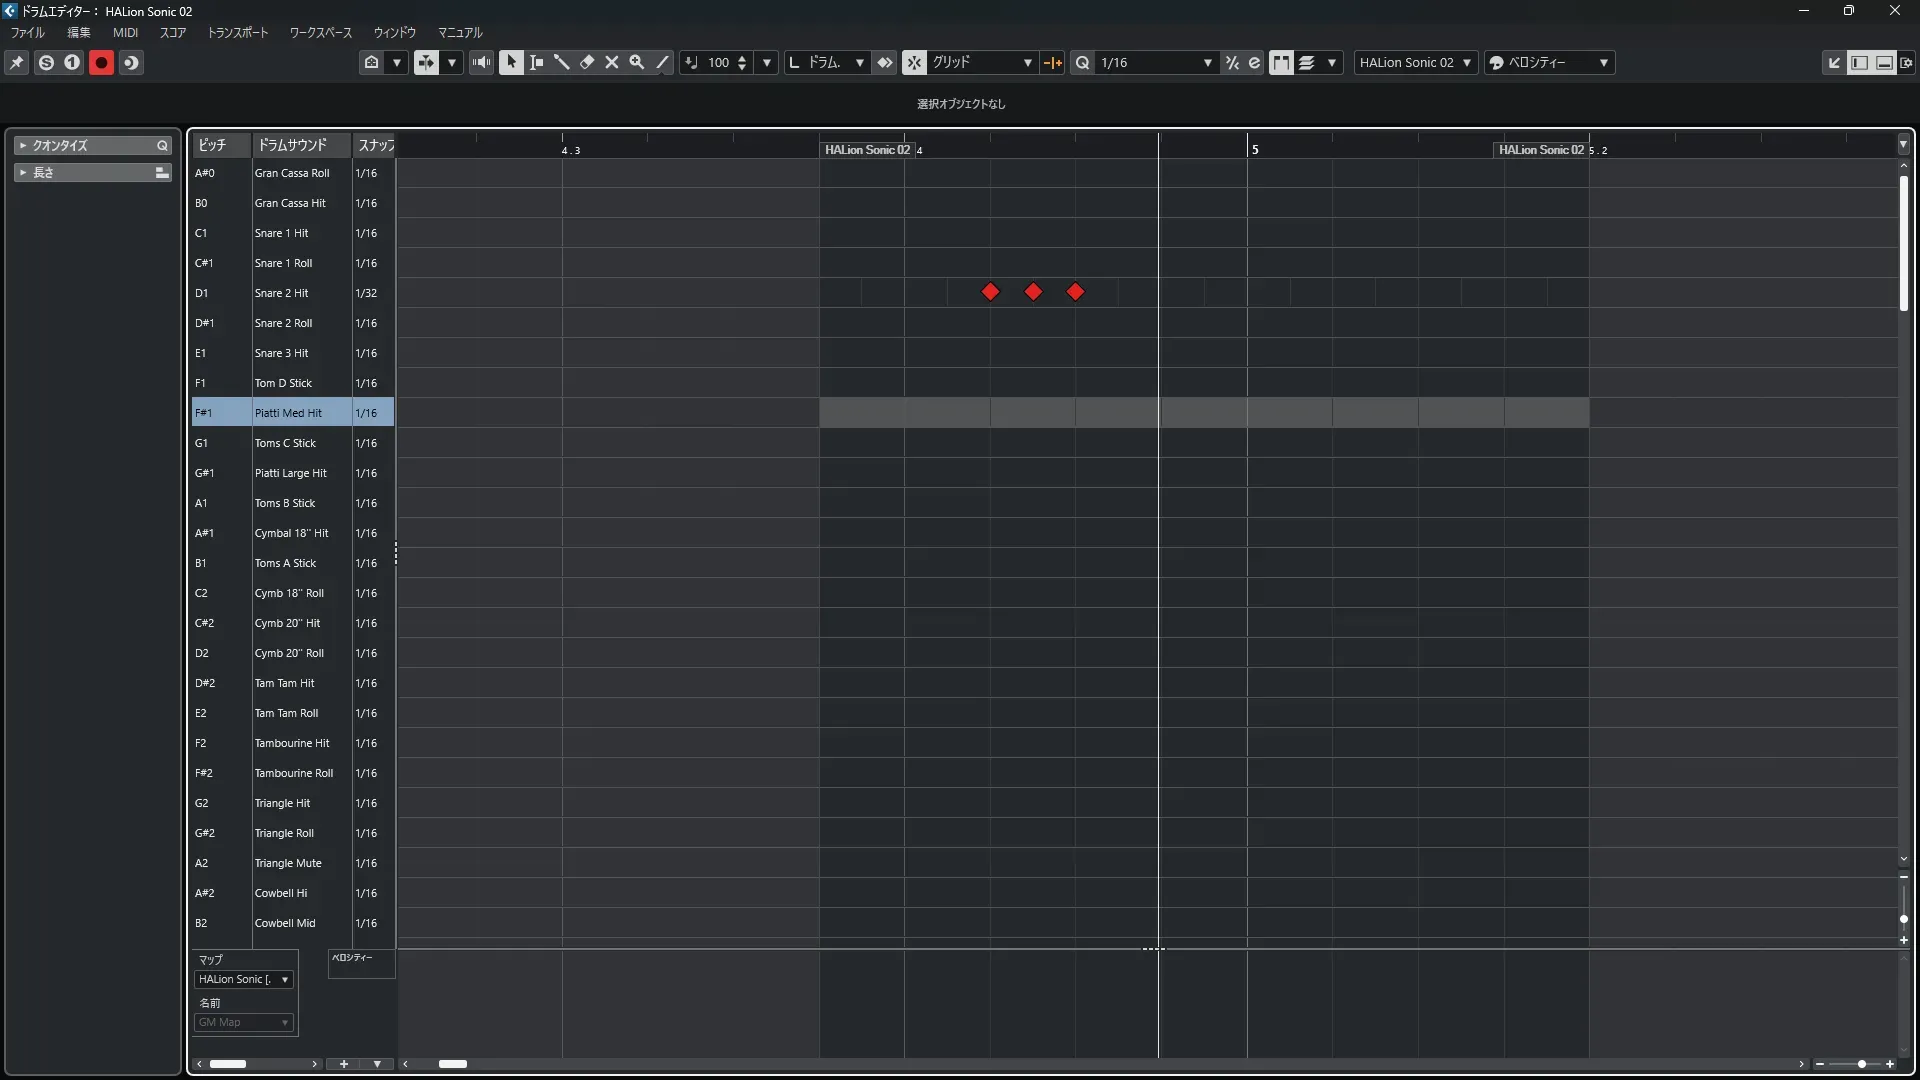Select the Line tool

click(x=662, y=62)
